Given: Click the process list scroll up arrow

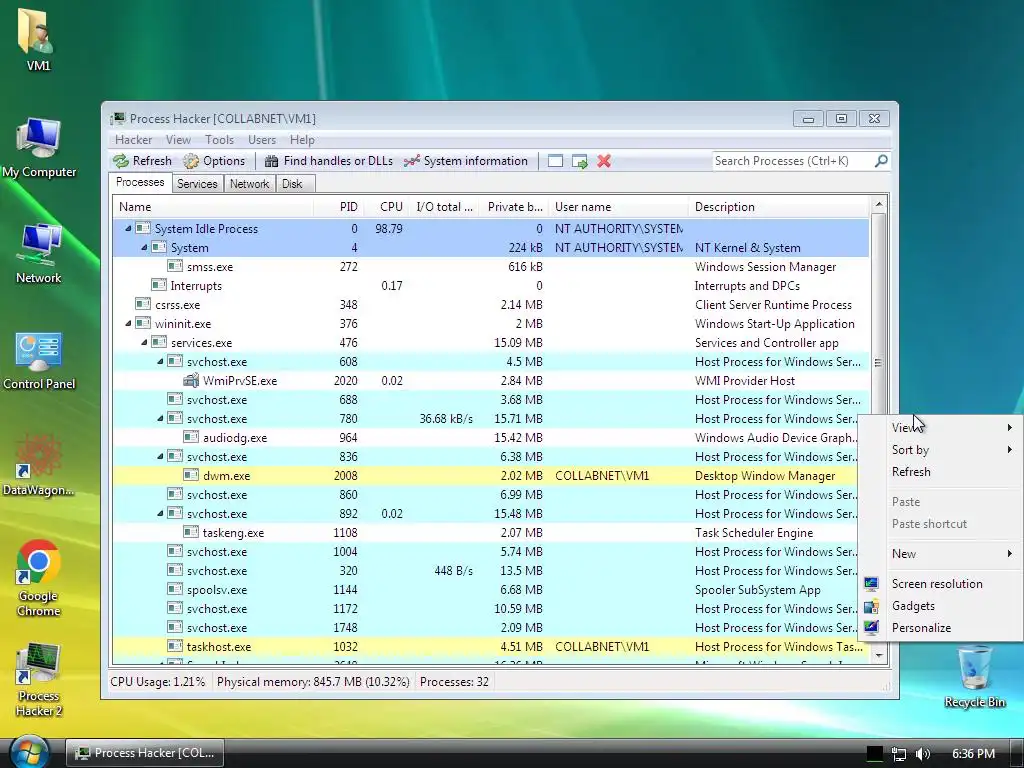Looking at the screenshot, I should pyautogui.click(x=879, y=204).
